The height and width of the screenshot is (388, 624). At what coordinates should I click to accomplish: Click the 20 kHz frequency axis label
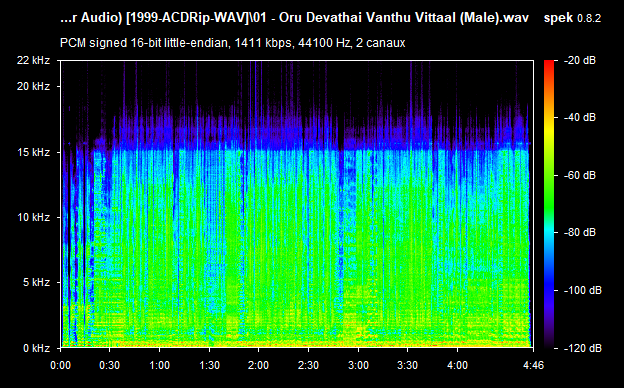pos(33,86)
